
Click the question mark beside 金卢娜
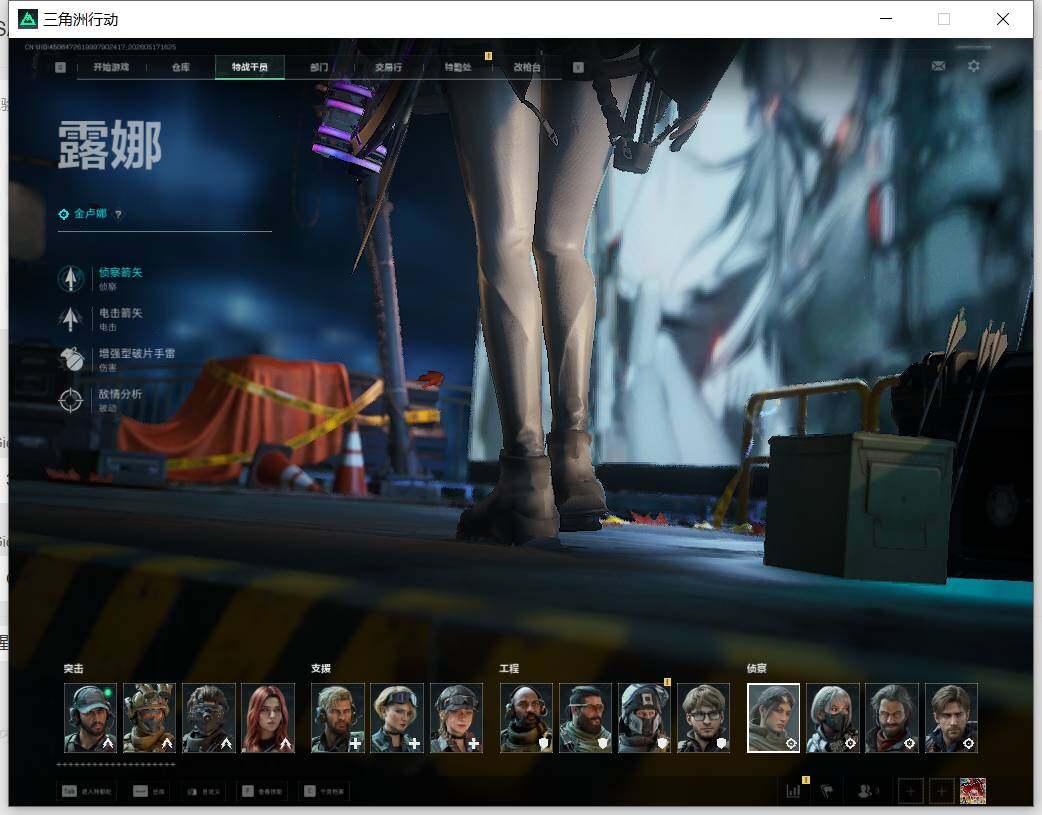[118, 214]
